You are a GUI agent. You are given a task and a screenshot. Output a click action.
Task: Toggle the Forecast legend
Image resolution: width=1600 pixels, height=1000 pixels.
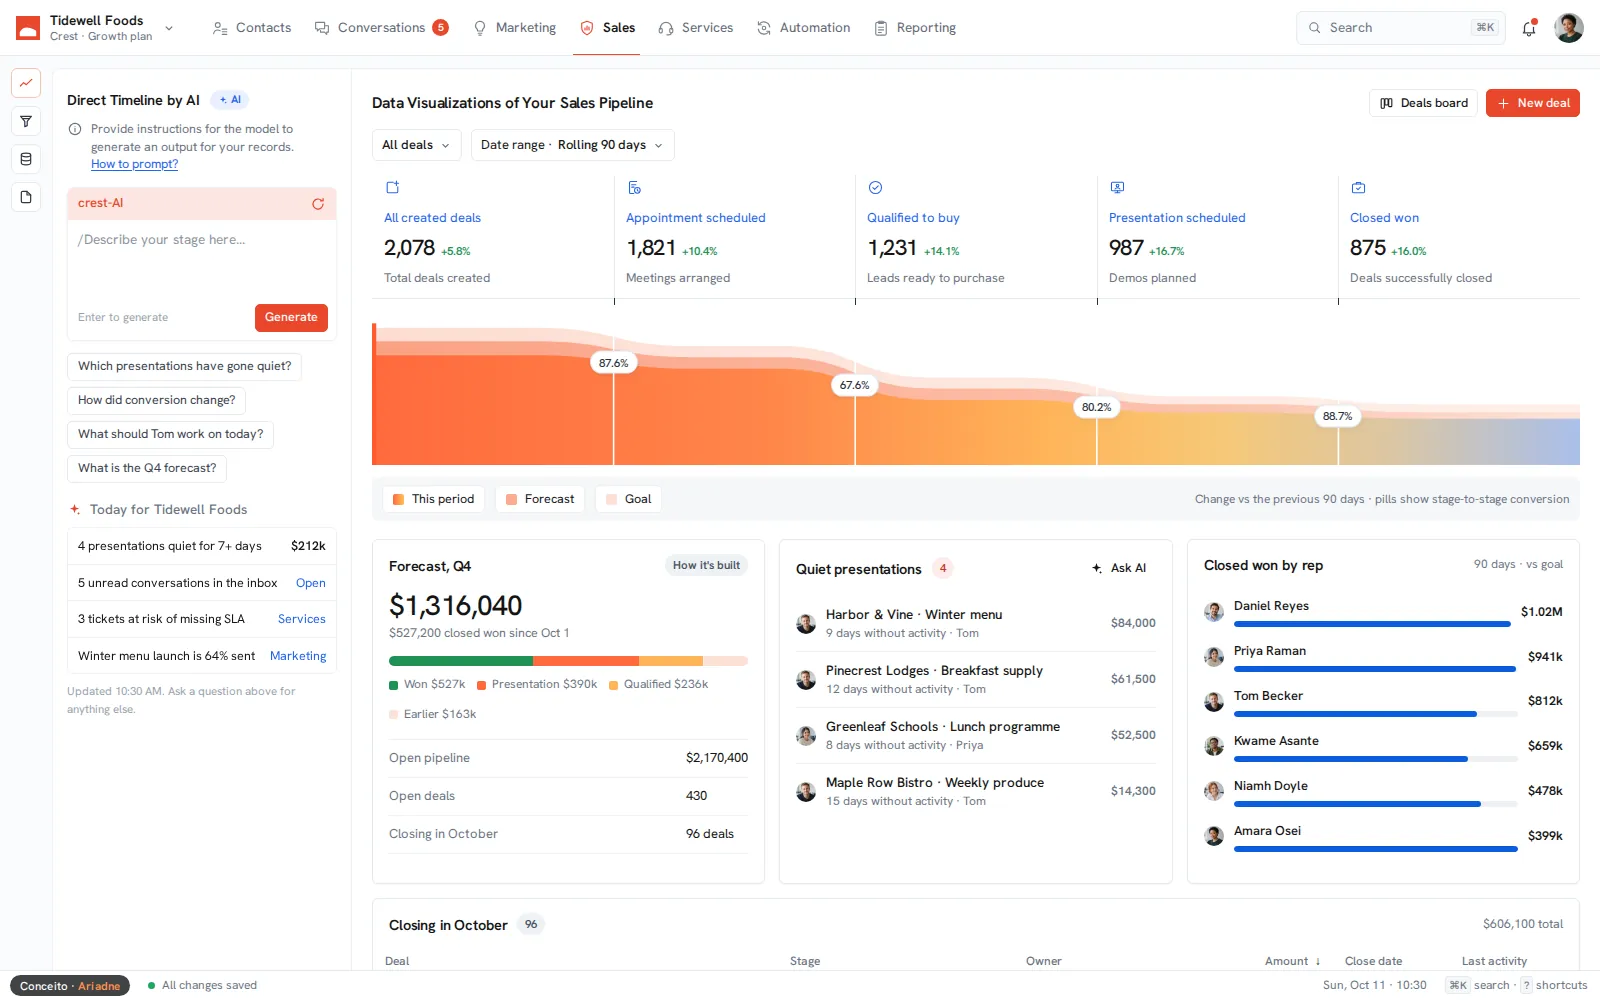[540, 499]
